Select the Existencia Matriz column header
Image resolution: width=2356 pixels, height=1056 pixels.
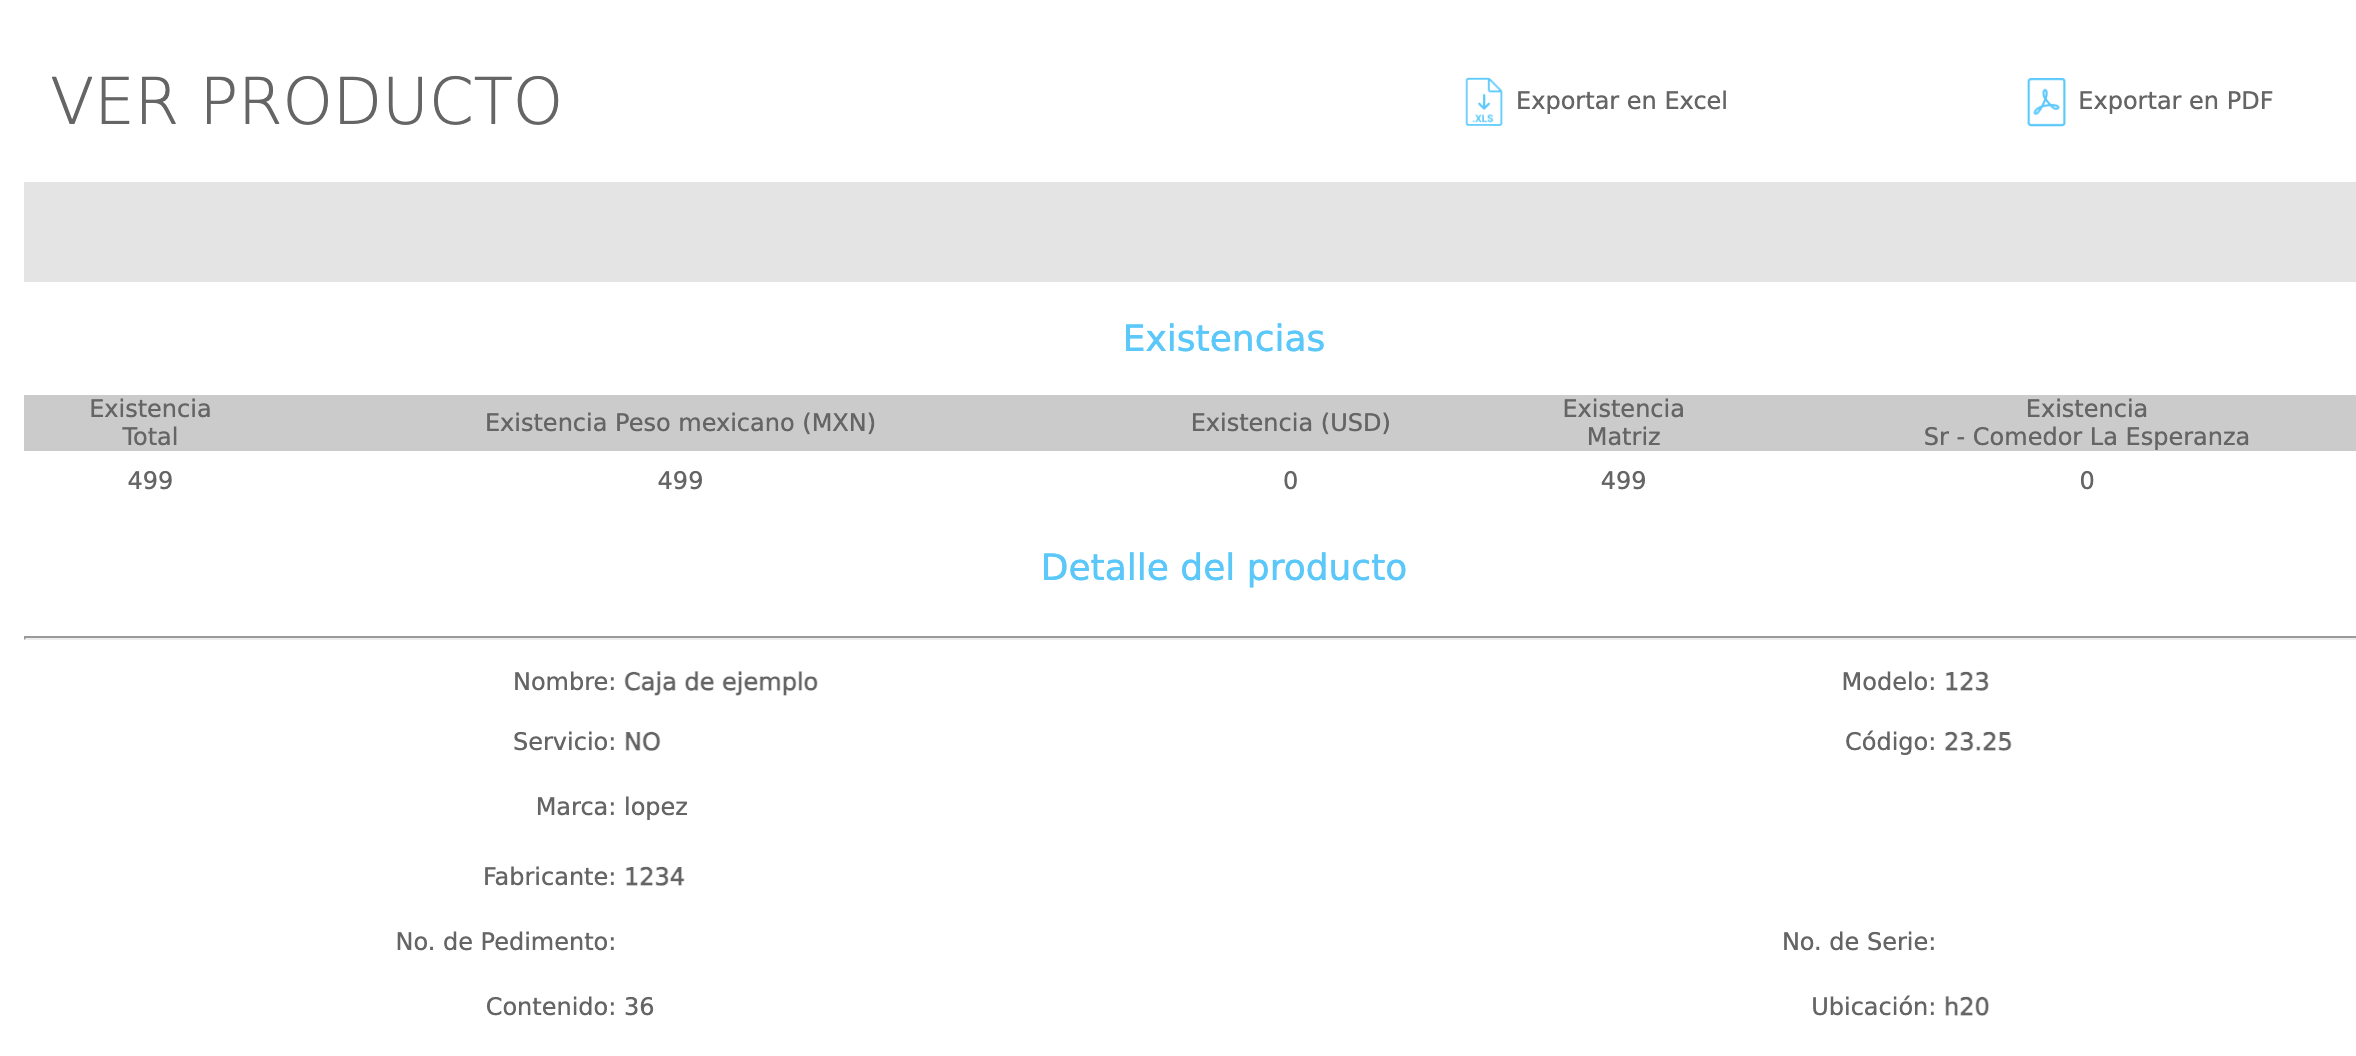[x=1623, y=423]
